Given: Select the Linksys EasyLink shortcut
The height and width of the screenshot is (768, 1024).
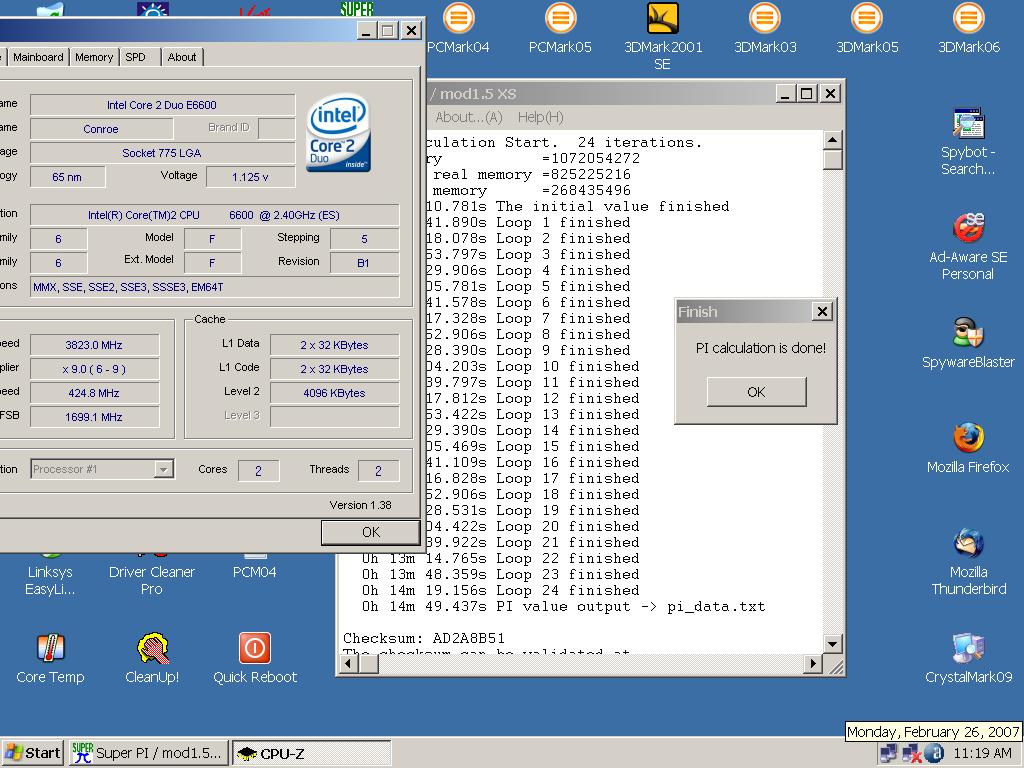Looking at the screenshot, I should pos(50,575).
